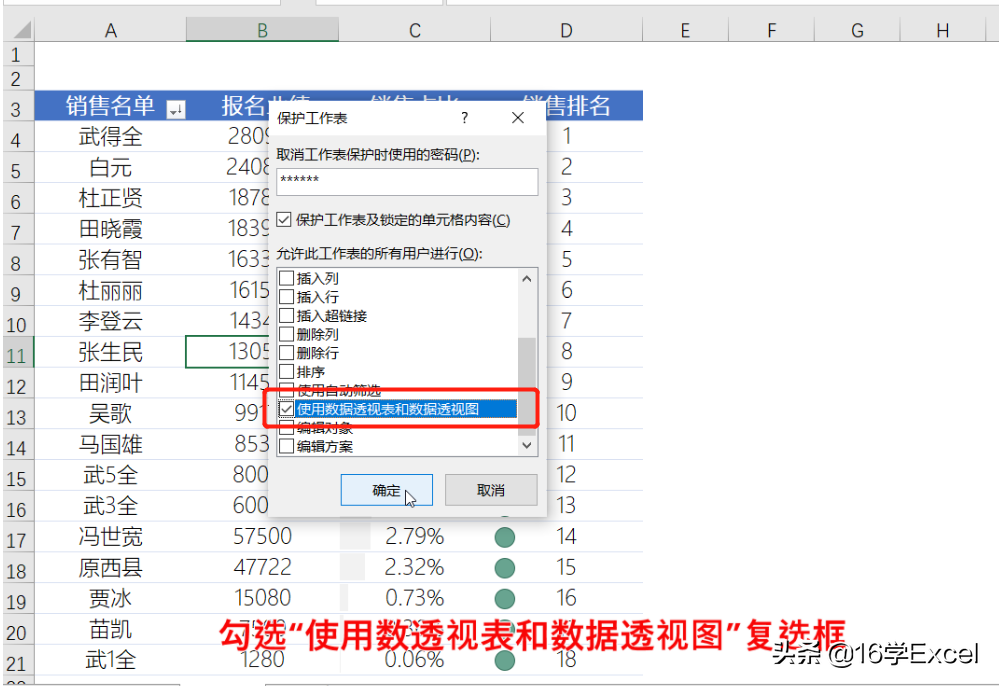This screenshot has height=686, width=999.
Task: Click the 确定 button in the dialog
Action: (386, 490)
